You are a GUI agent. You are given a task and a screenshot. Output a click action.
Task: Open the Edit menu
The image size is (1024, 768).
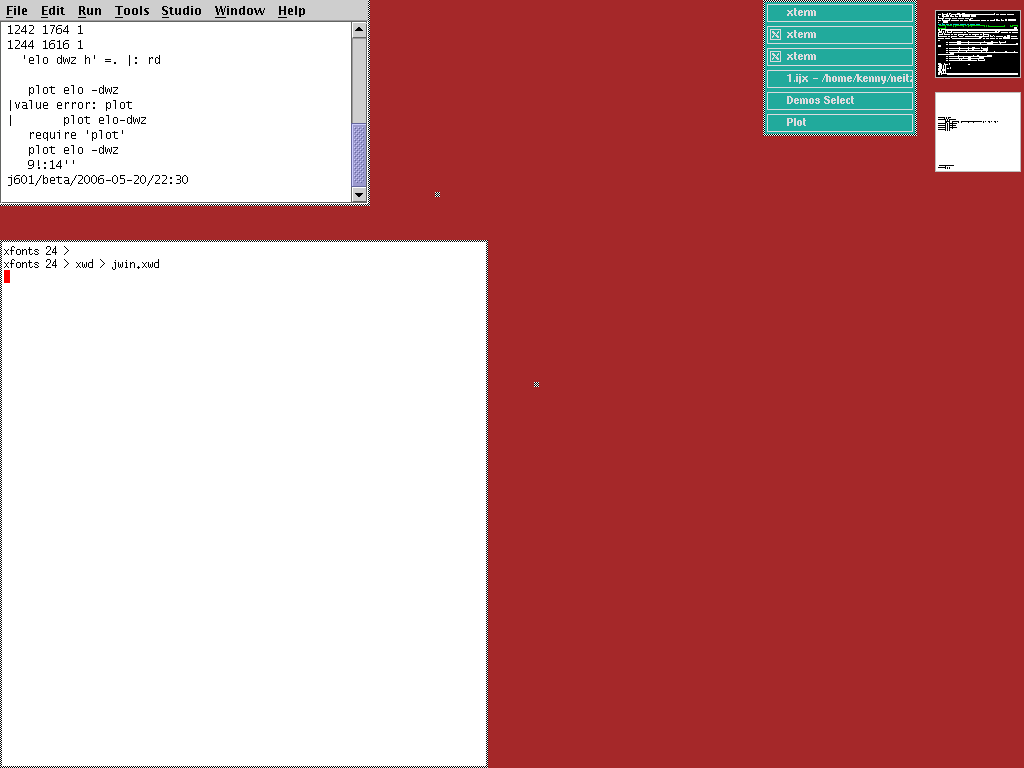click(53, 11)
